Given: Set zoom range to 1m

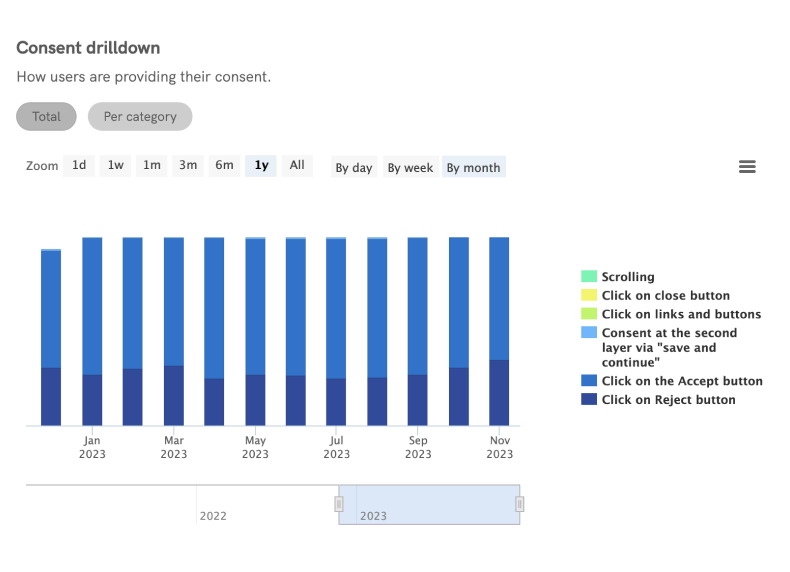Looking at the screenshot, I should pyautogui.click(x=152, y=166).
